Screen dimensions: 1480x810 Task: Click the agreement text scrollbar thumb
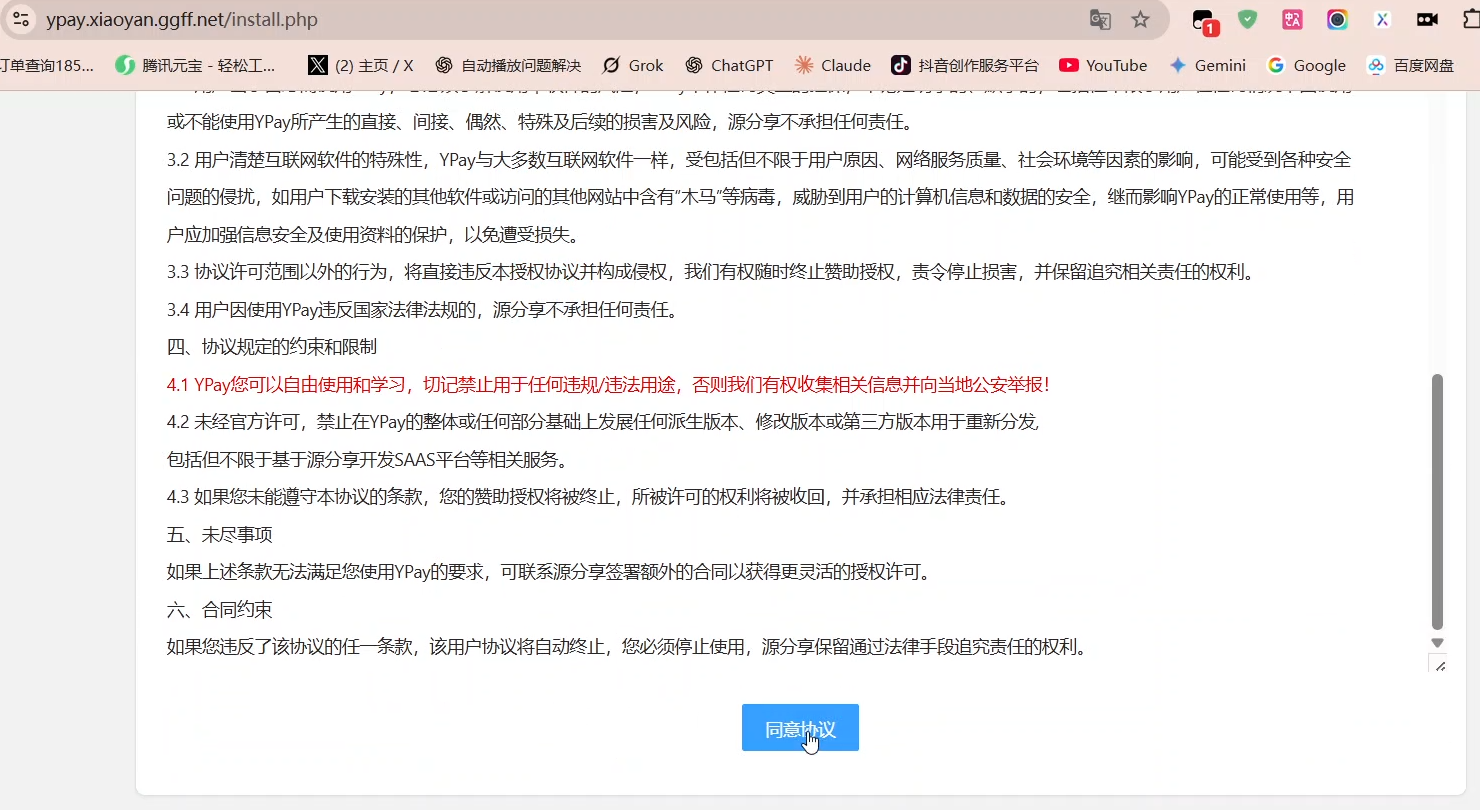tap(1437, 500)
